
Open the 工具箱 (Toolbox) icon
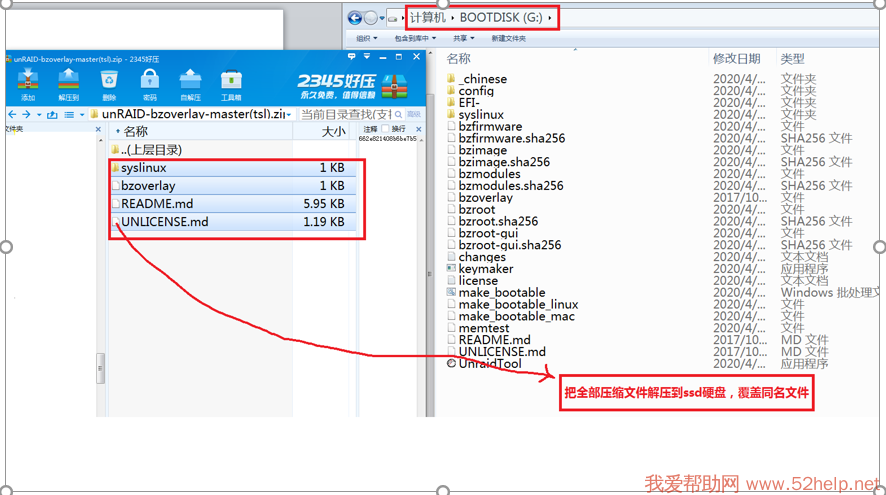231,84
